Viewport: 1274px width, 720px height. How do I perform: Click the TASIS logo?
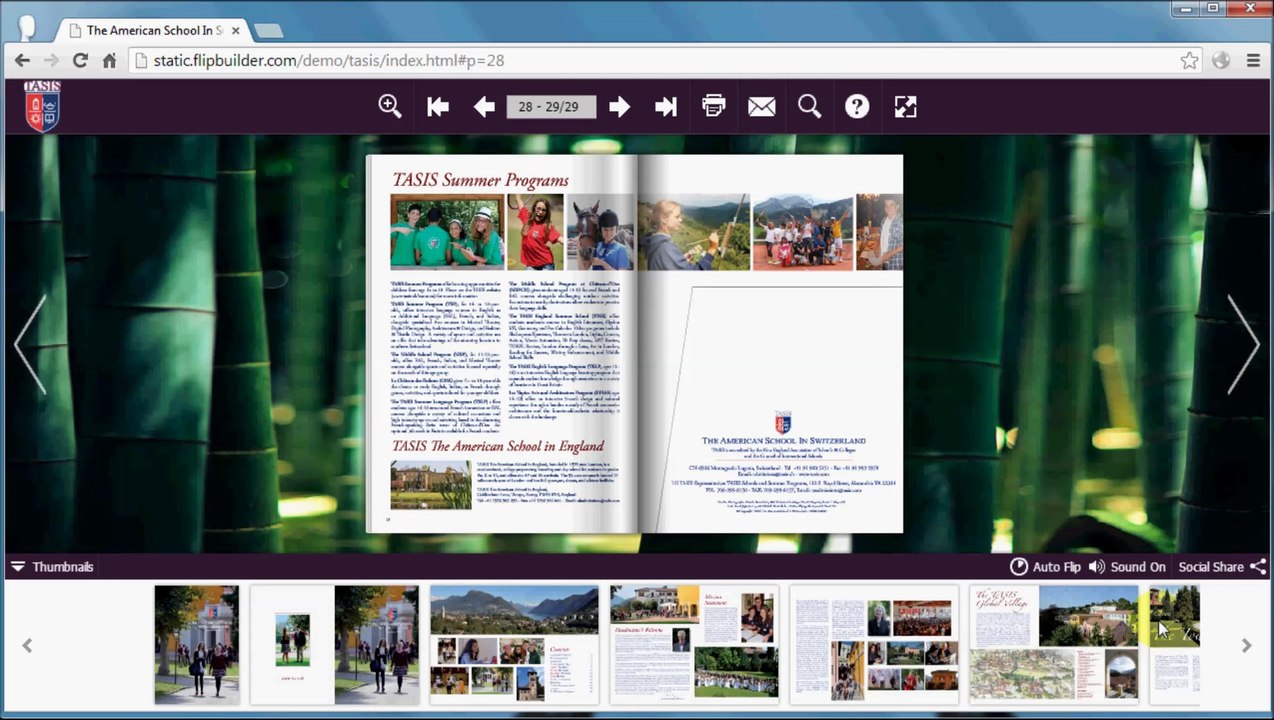(x=42, y=106)
